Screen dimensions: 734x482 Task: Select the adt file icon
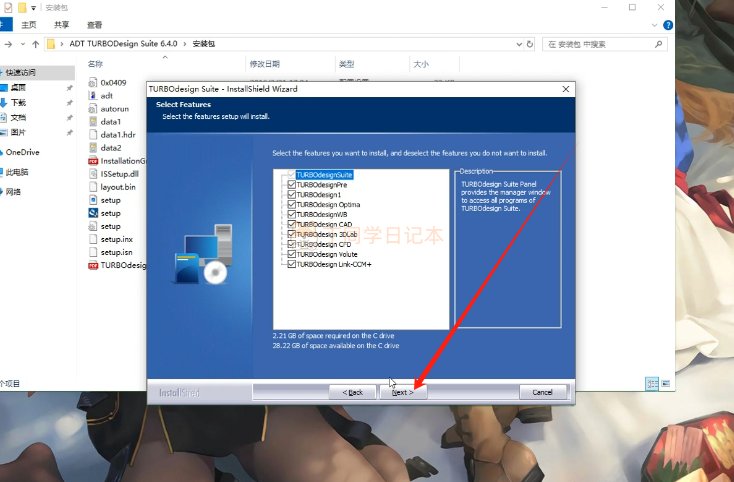93,95
